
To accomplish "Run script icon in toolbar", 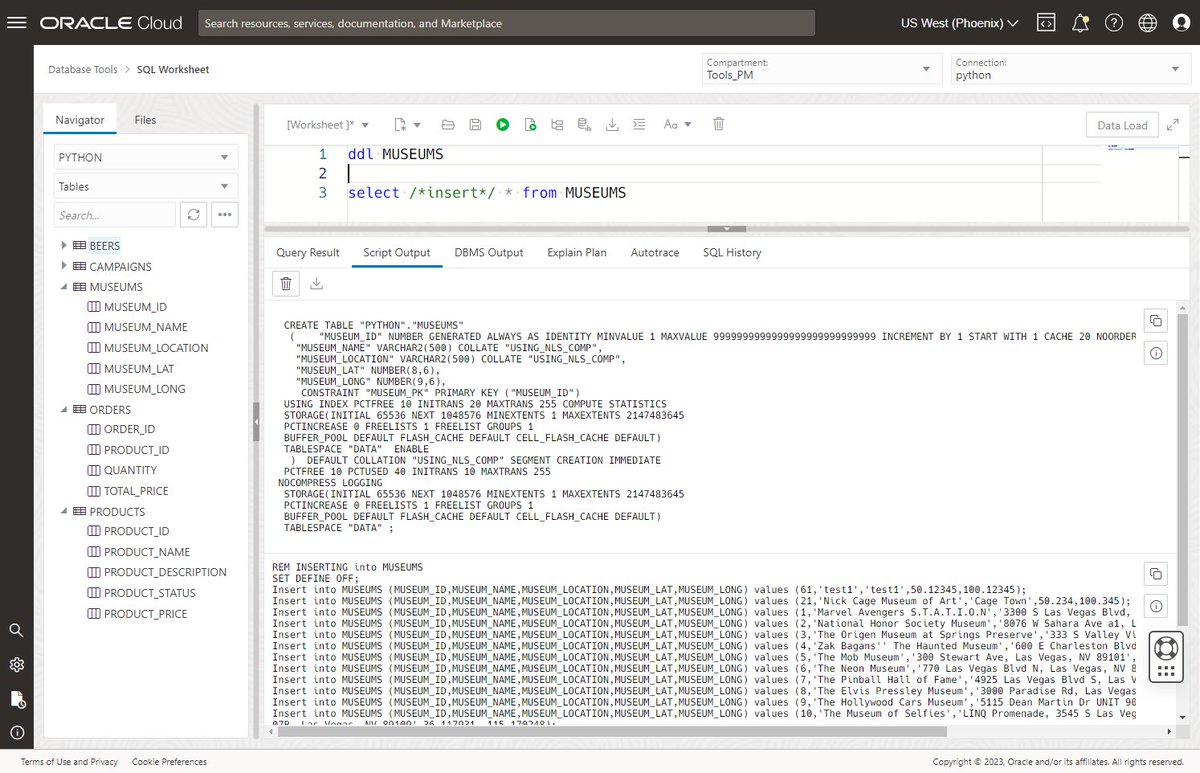I will point(530,125).
